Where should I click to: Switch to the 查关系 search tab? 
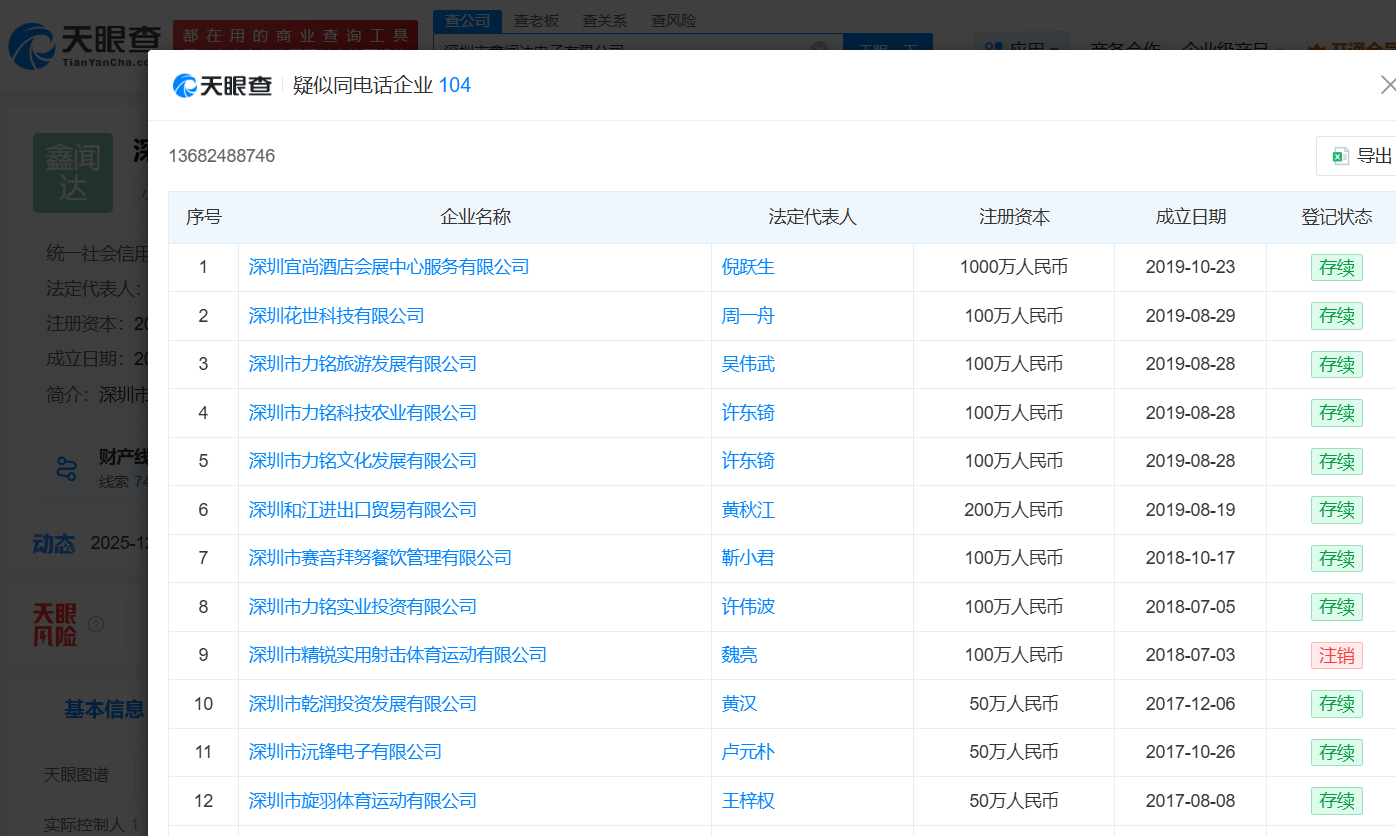pos(604,20)
